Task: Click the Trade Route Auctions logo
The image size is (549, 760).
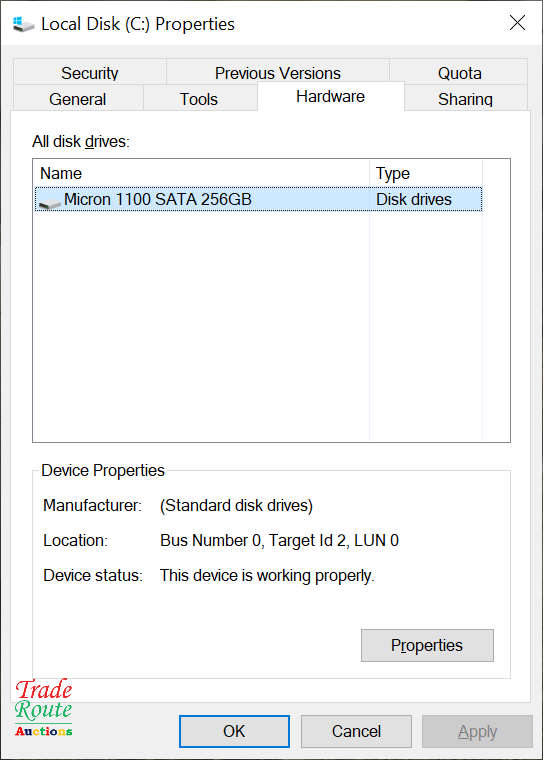Action: (44, 708)
